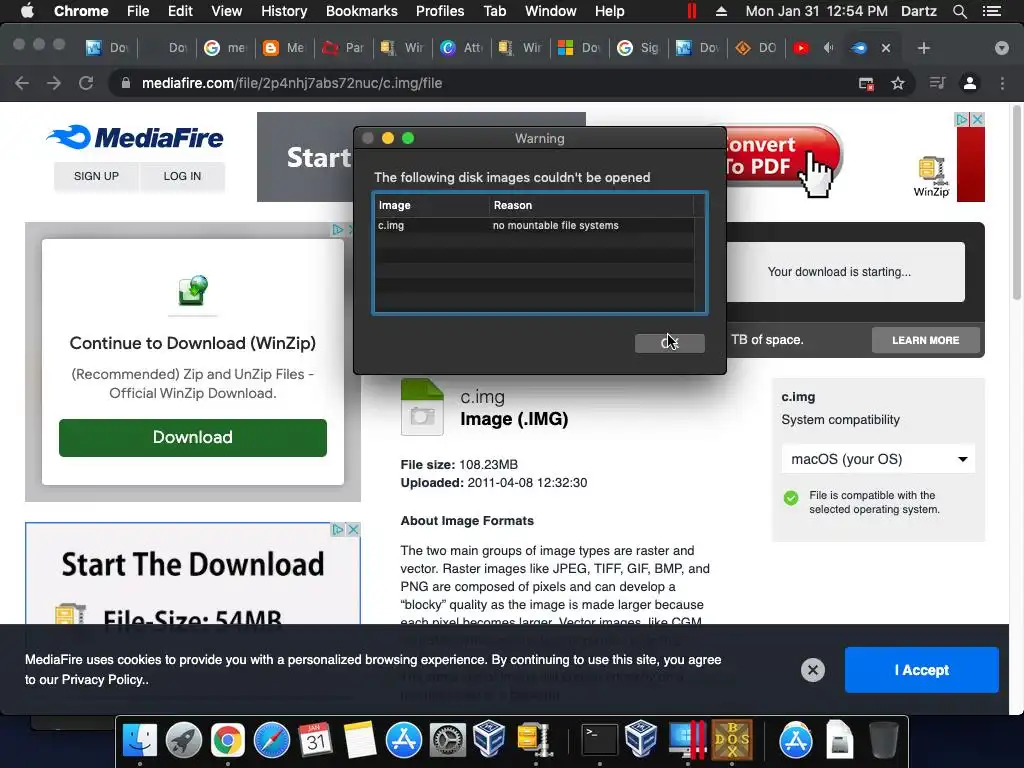
Task: Open Safari from the Dock
Action: (x=272, y=741)
